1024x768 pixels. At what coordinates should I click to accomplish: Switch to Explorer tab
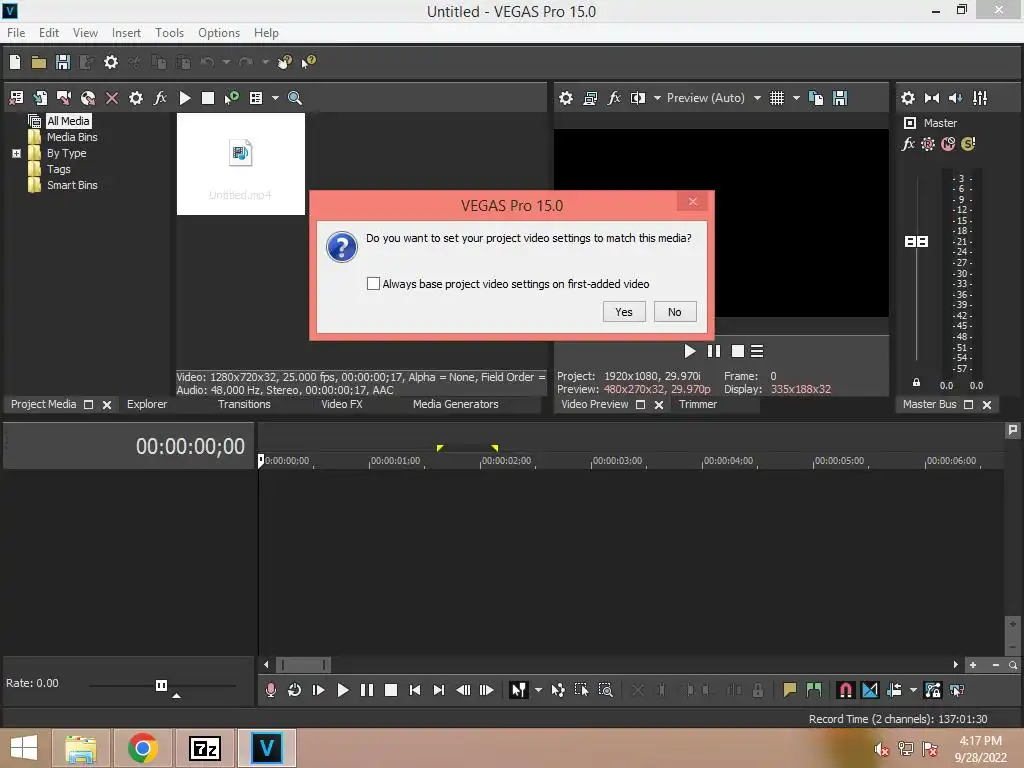147,404
